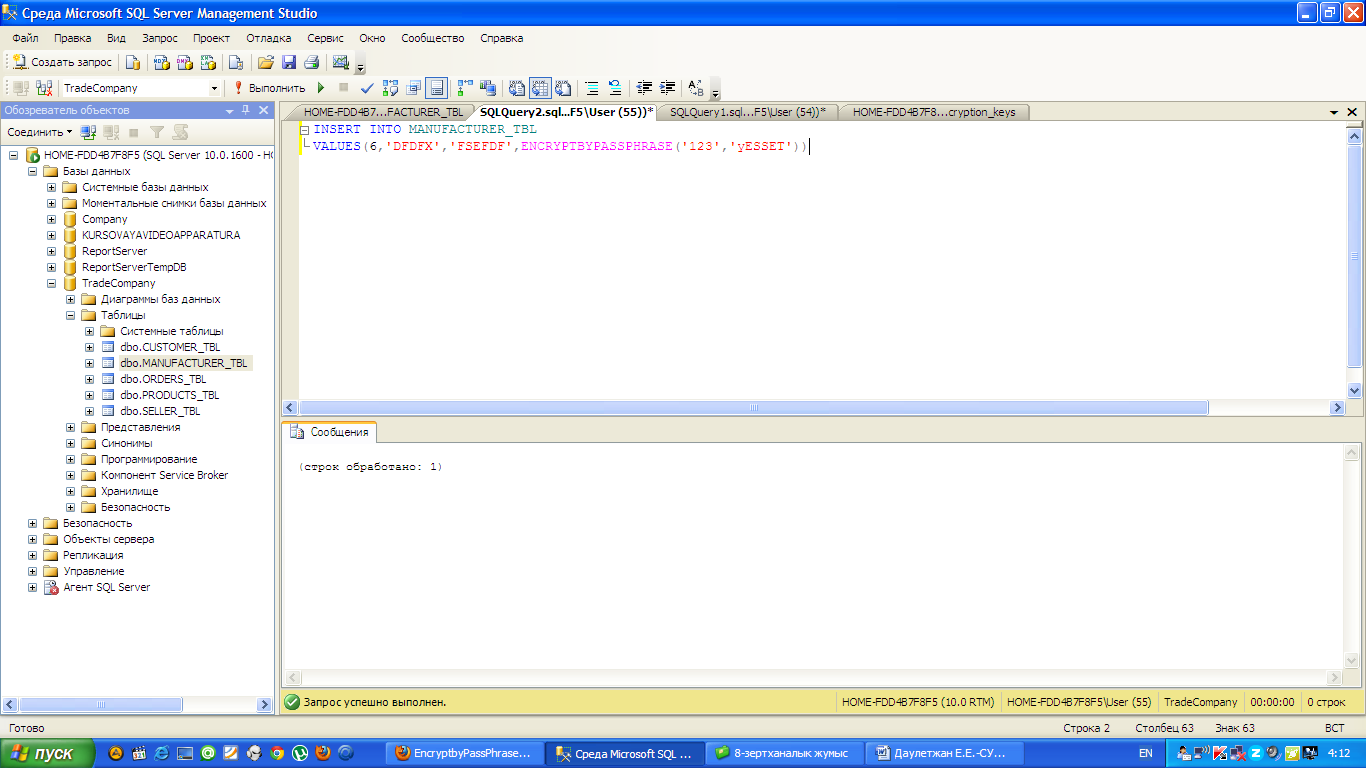Click uncomment selected lines icon
The width and height of the screenshot is (1366, 768).
(x=615, y=88)
